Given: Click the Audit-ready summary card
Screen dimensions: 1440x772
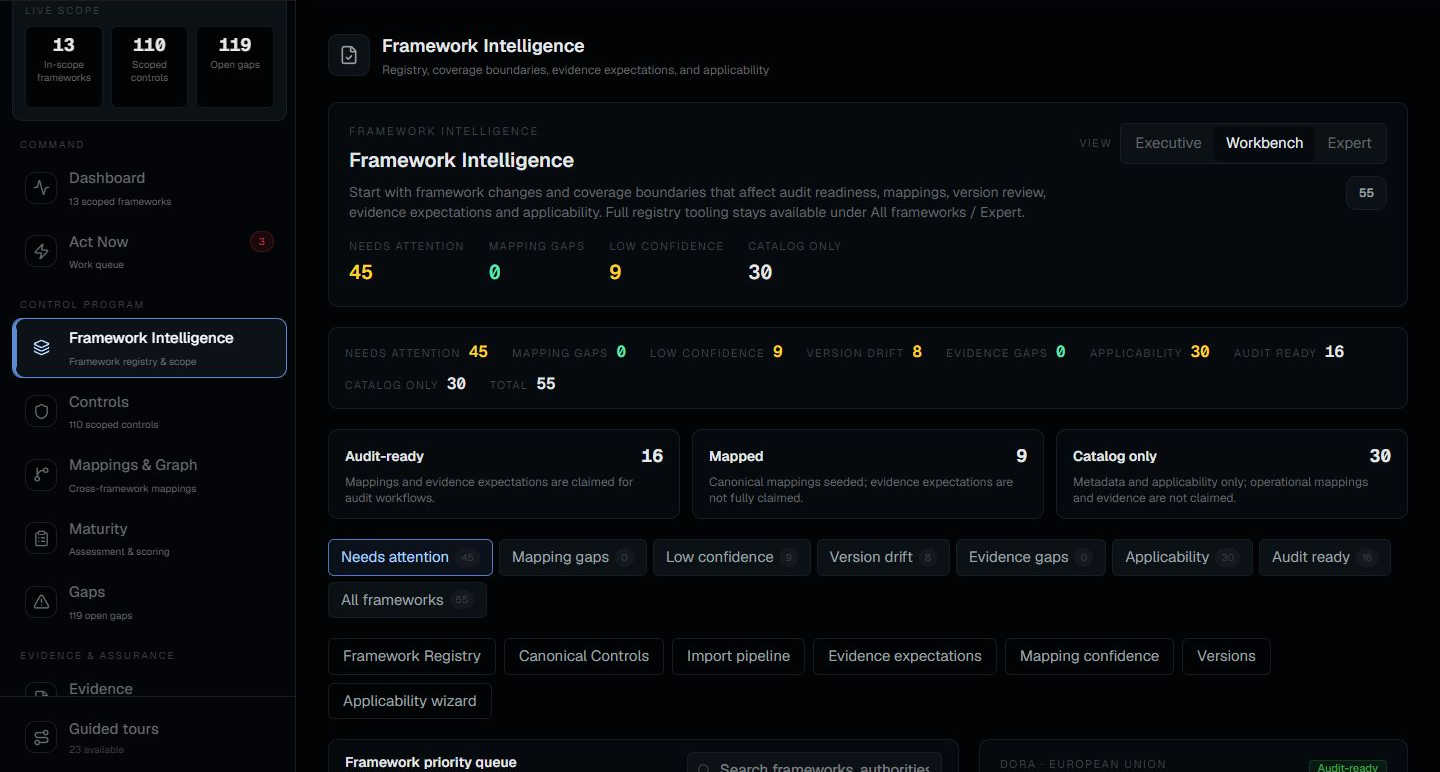Looking at the screenshot, I should click(504, 474).
